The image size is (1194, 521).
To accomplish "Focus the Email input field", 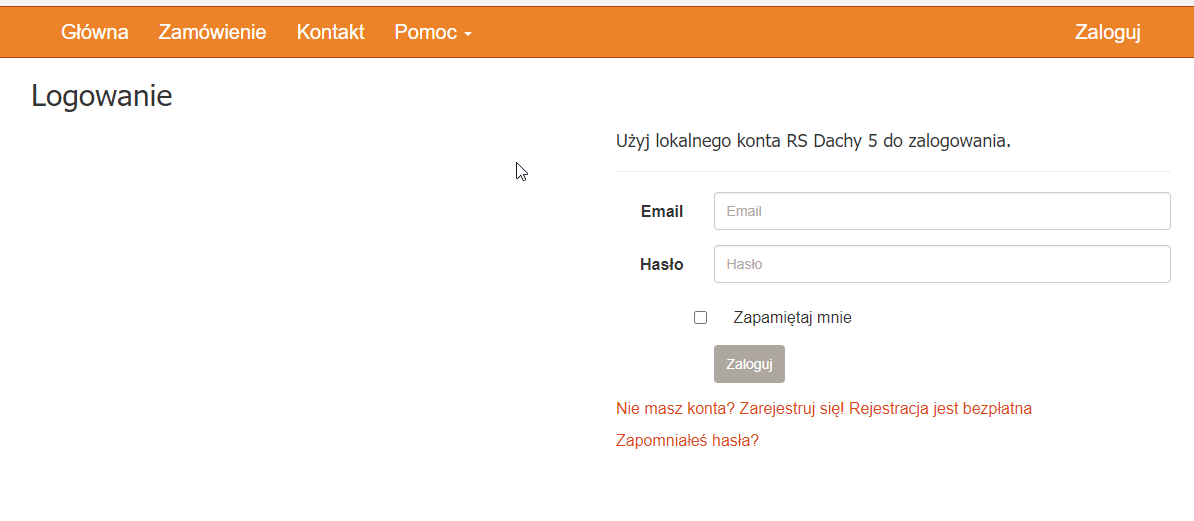I will [941, 211].
